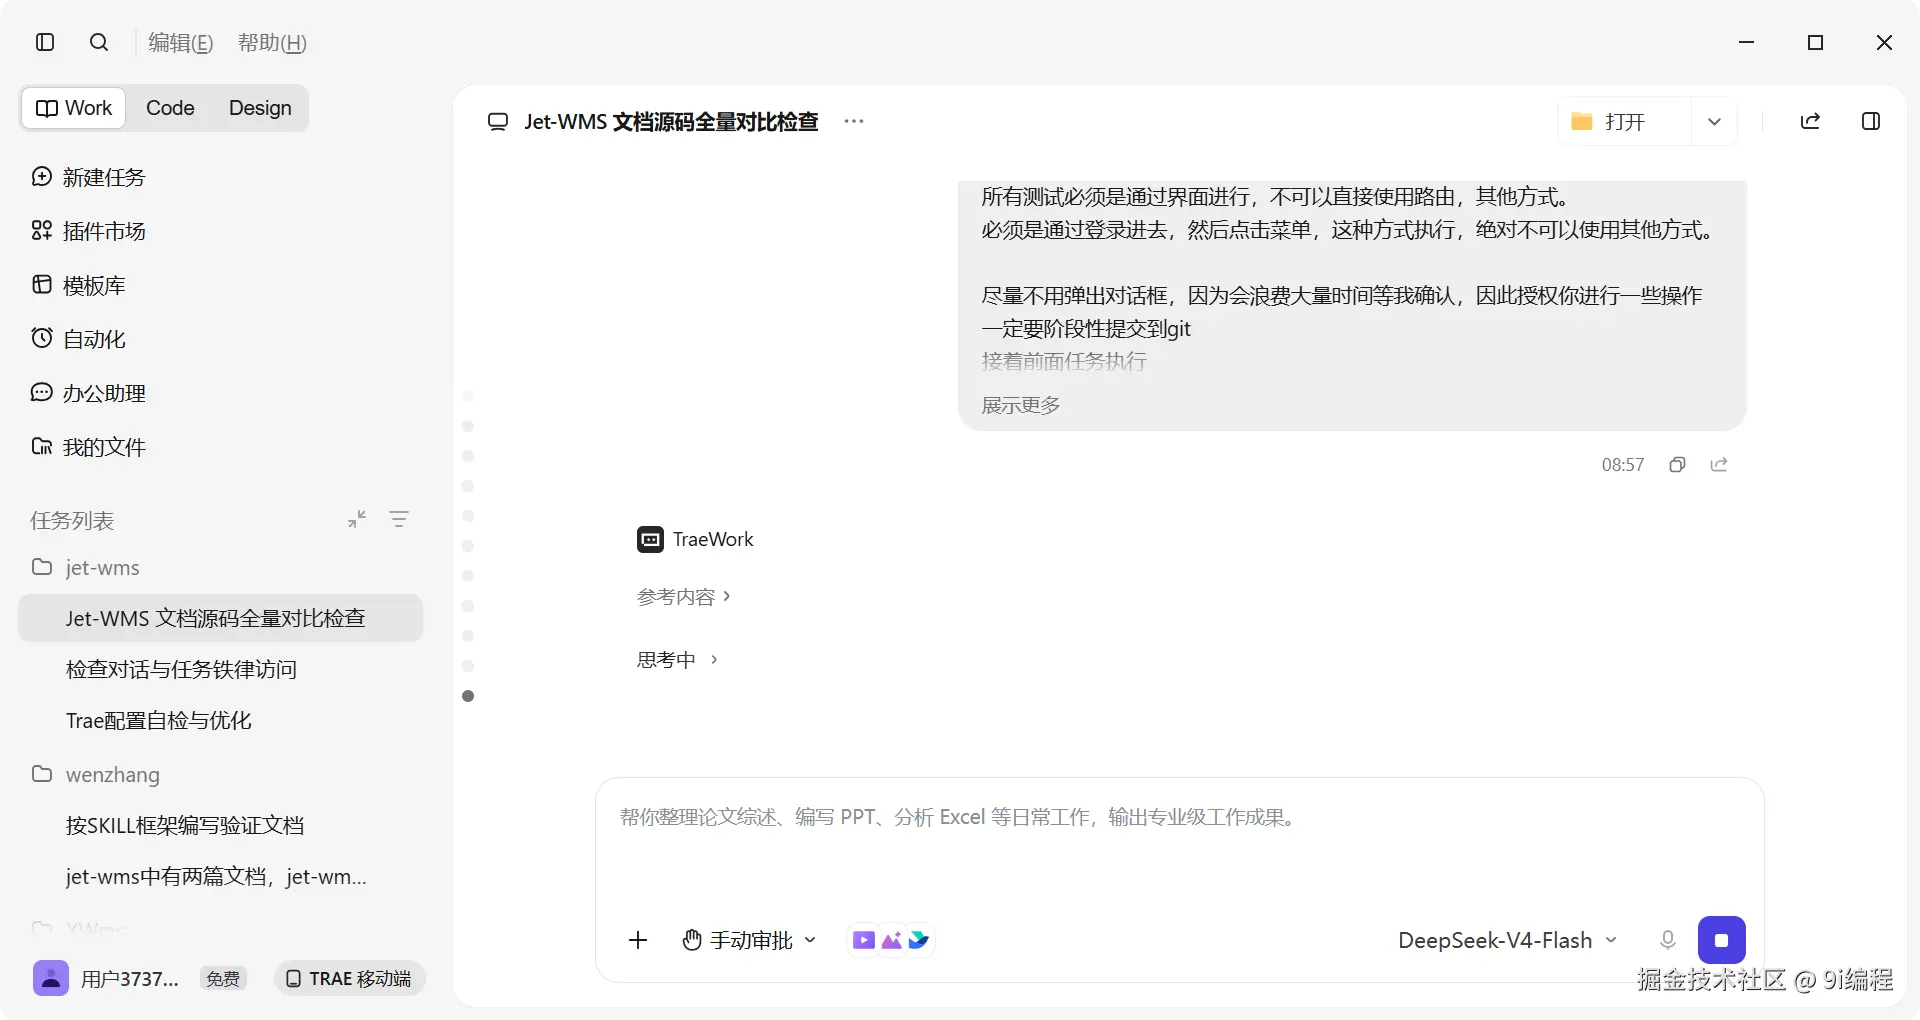
Task: Open the task list filter icon
Action: tap(399, 519)
